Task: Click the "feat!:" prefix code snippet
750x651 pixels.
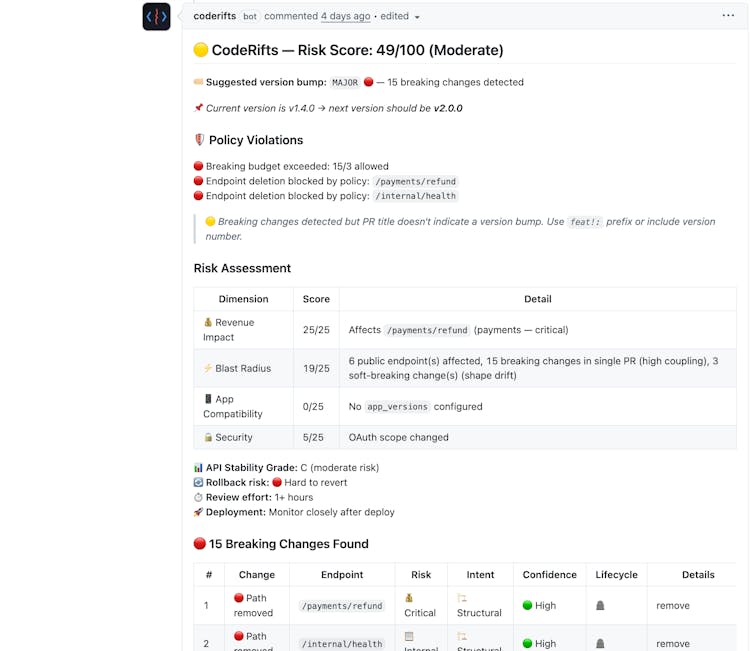Action: click(x=585, y=222)
